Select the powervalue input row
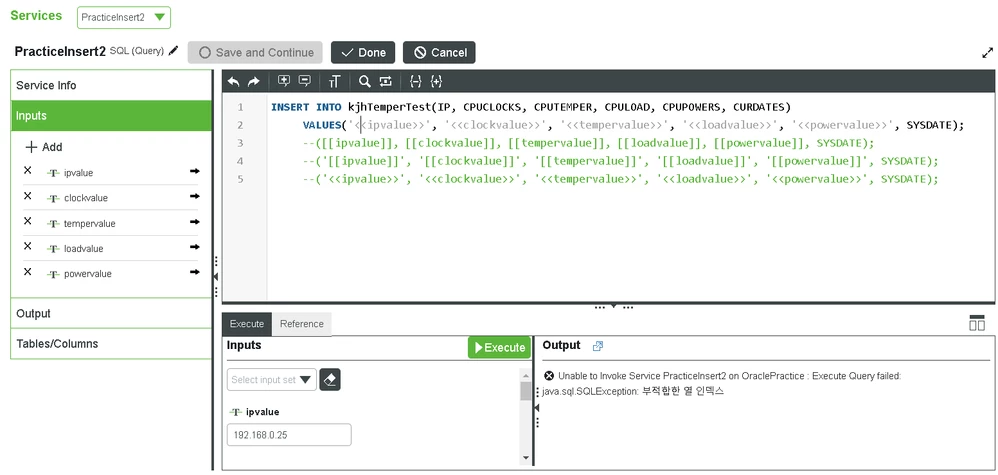This screenshot has width=998, height=475. [x=111, y=274]
